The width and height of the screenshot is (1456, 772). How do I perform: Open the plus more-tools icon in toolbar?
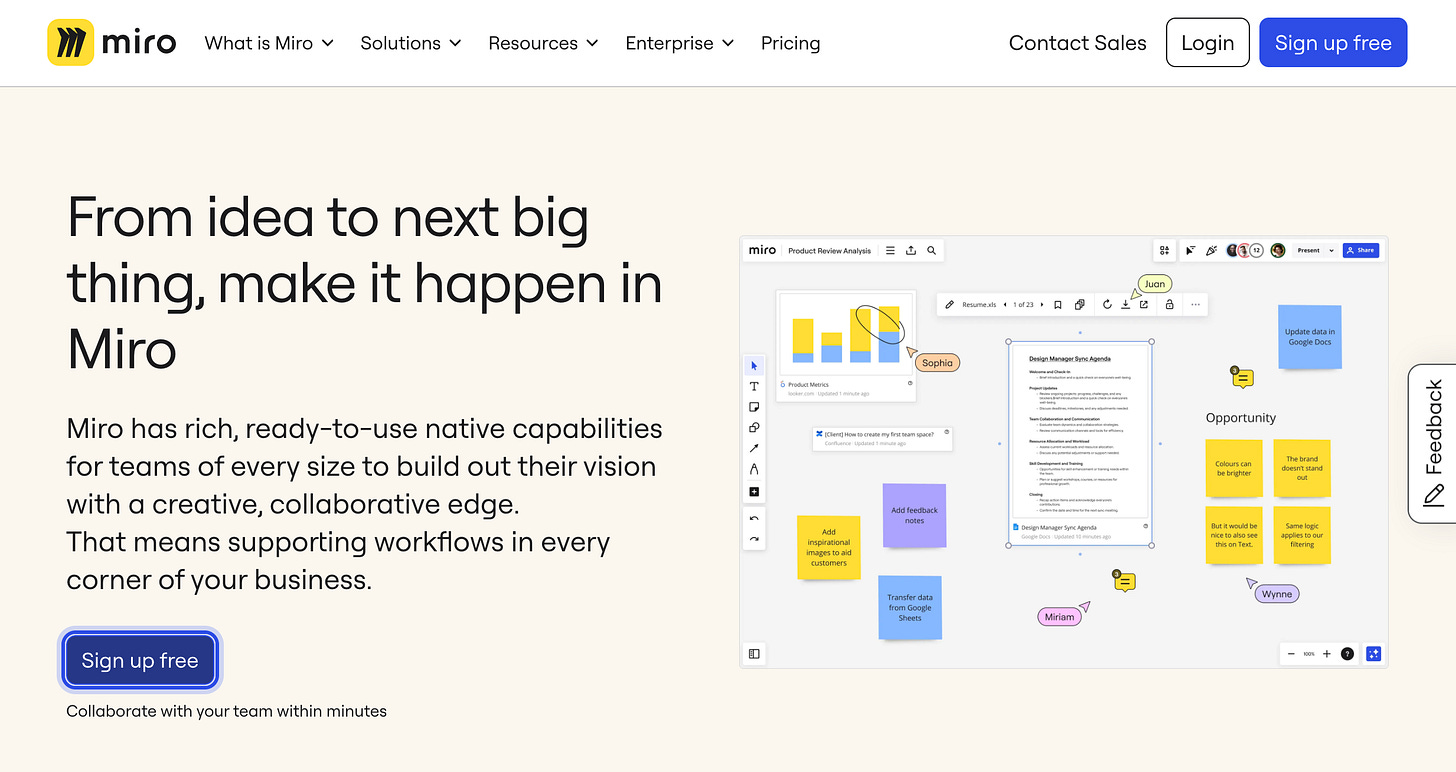(754, 492)
